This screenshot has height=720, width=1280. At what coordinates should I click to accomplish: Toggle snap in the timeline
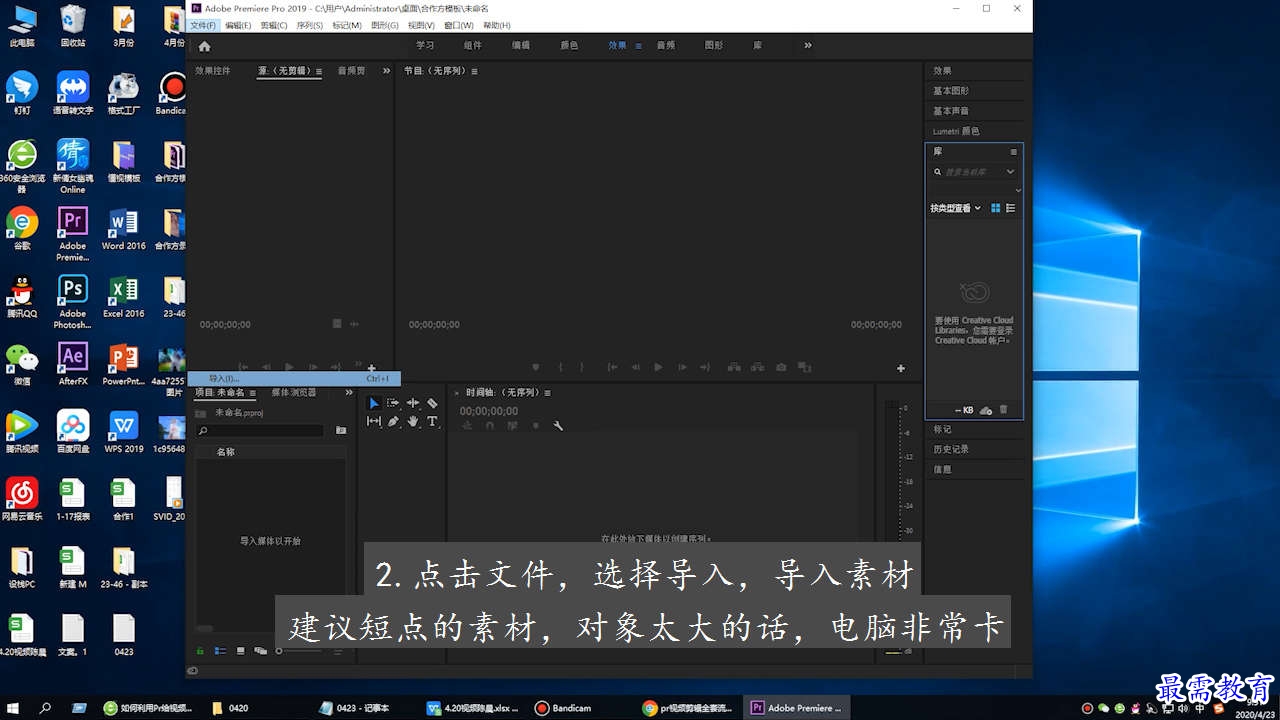(489, 426)
